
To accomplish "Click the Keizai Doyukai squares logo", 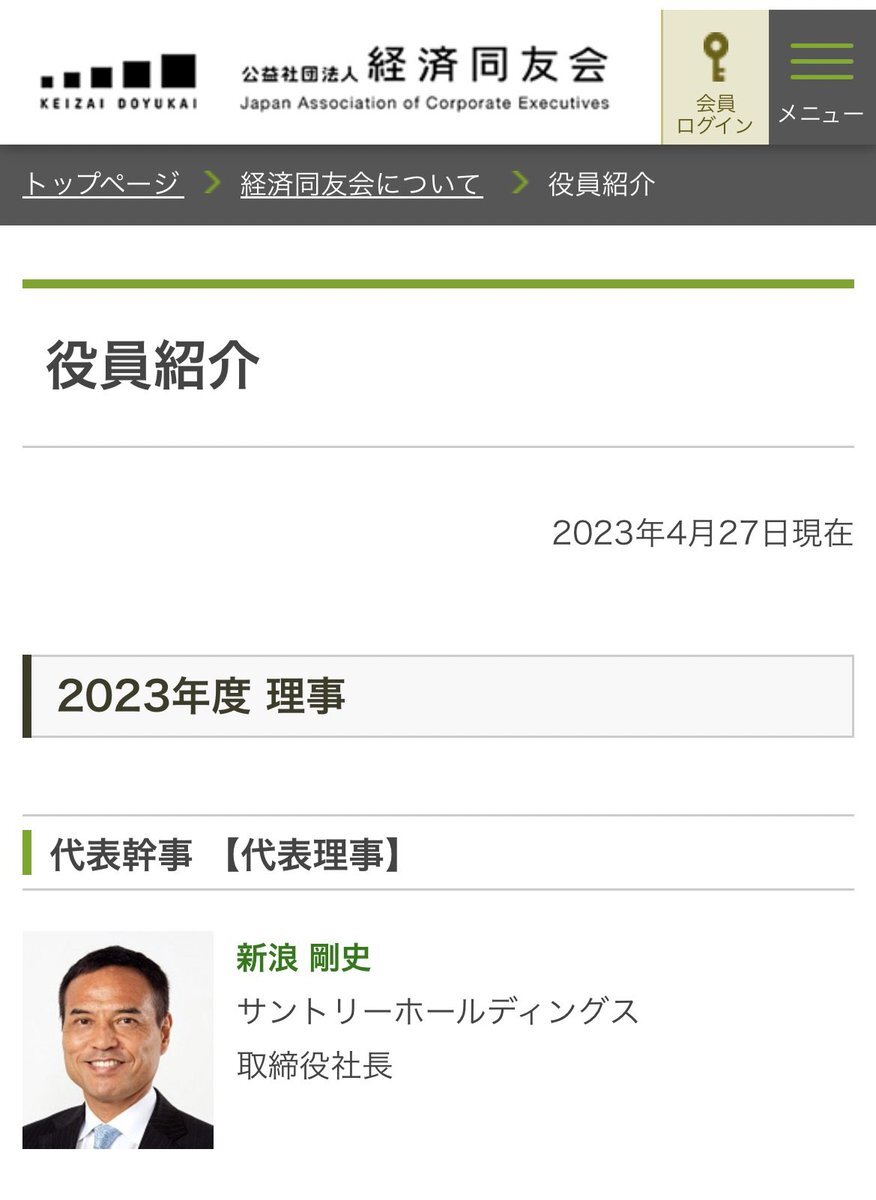I will (x=119, y=82).
